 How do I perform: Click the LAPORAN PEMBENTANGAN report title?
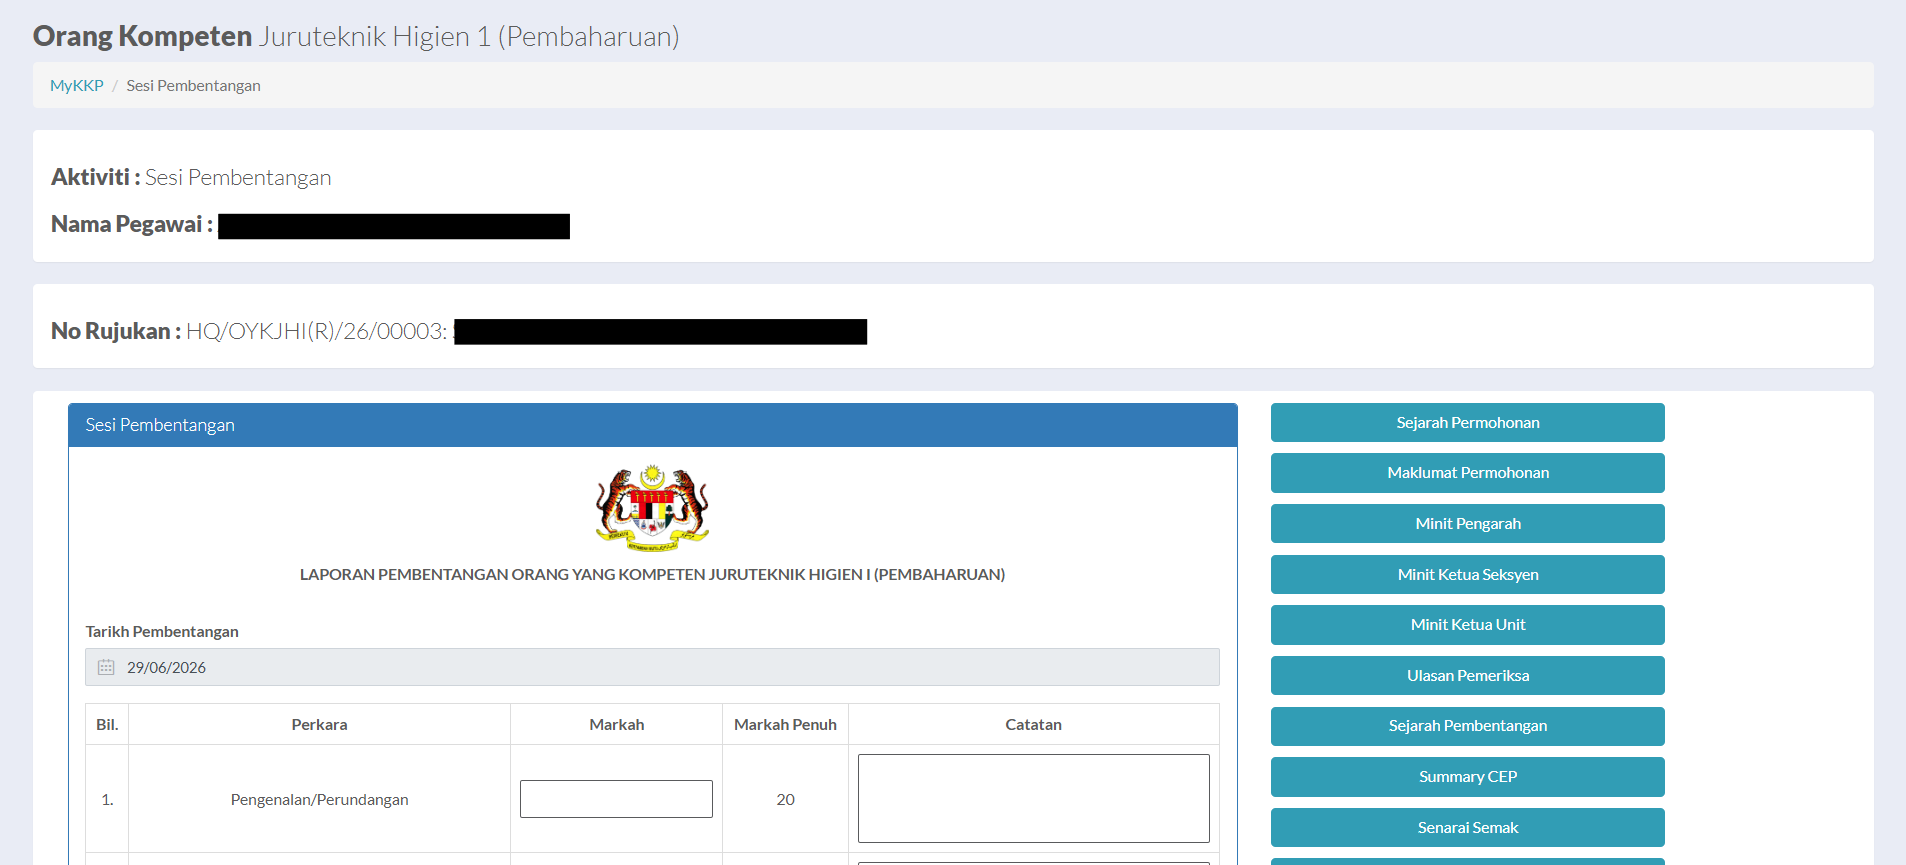(x=652, y=575)
